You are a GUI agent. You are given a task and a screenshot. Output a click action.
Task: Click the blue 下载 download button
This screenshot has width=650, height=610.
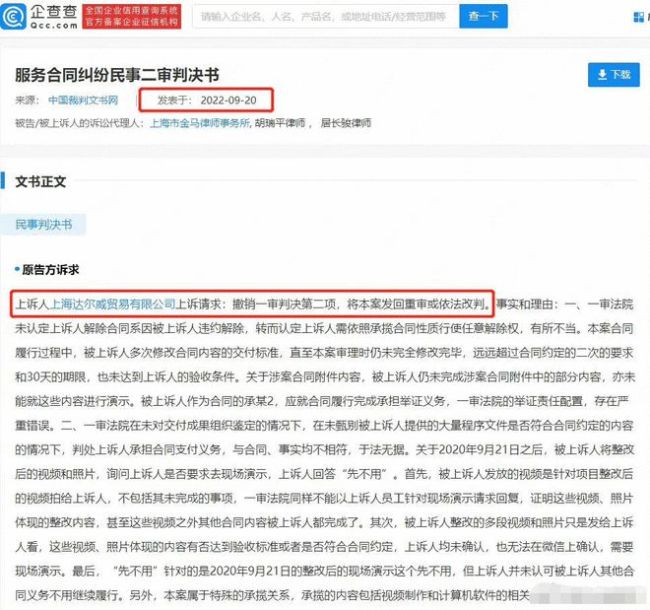tap(613, 75)
